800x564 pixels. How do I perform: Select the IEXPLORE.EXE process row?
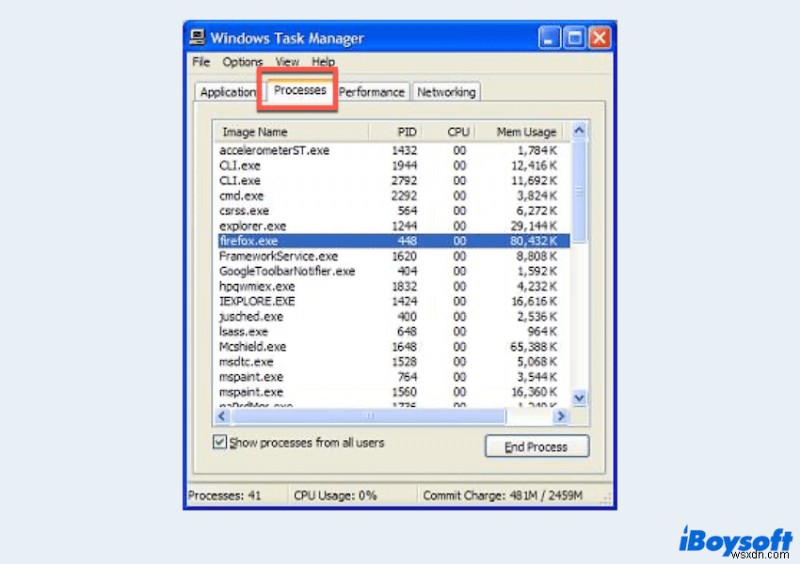point(393,301)
